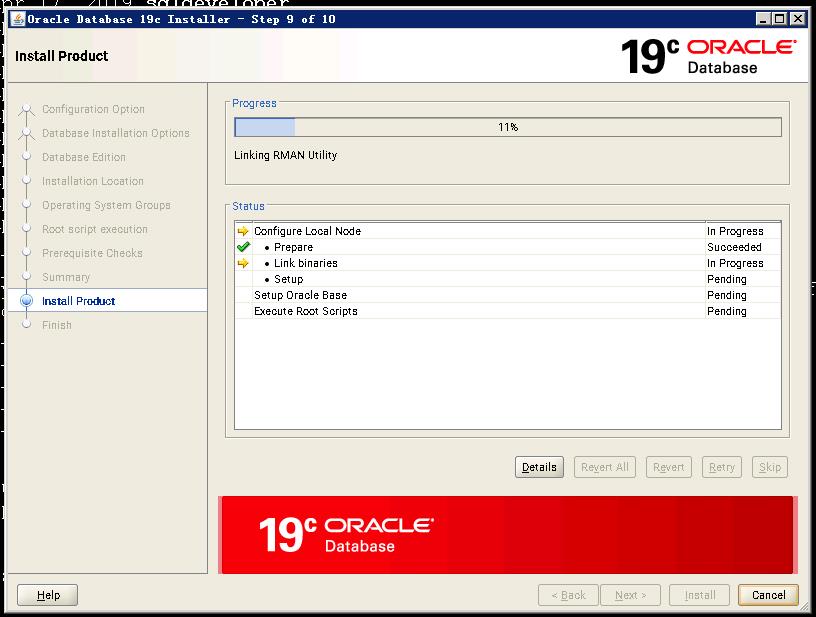Screen dimensions: 816x617
Task: Open Help for the installer
Action: (48, 595)
